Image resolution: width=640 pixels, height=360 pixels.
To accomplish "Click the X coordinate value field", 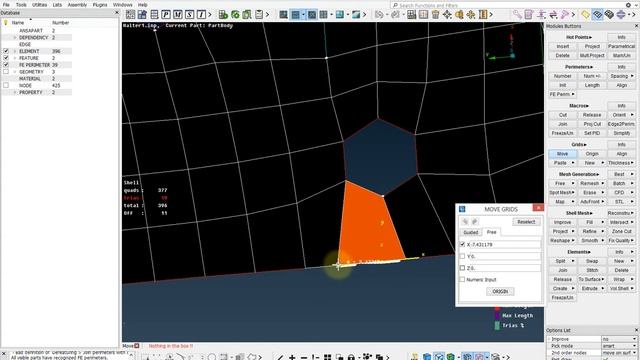I will click(503, 244).
